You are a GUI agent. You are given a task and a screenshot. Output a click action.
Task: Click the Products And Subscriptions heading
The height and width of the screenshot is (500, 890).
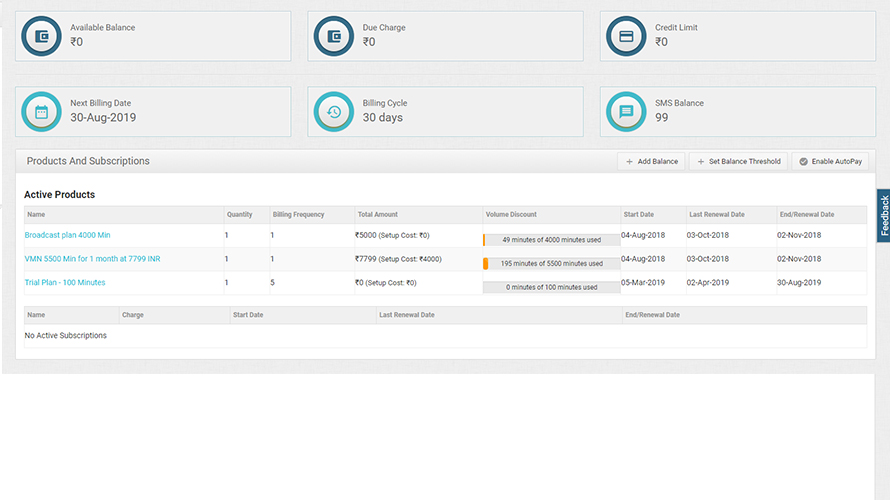(x=88, y=161)
